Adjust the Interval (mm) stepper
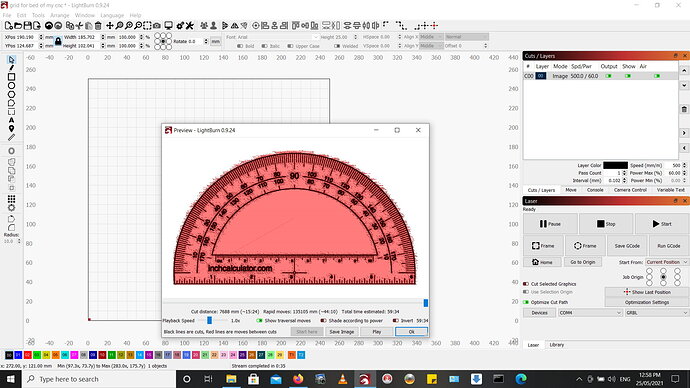Viewport: 690px width, 388px height. [x=624, y=180]
